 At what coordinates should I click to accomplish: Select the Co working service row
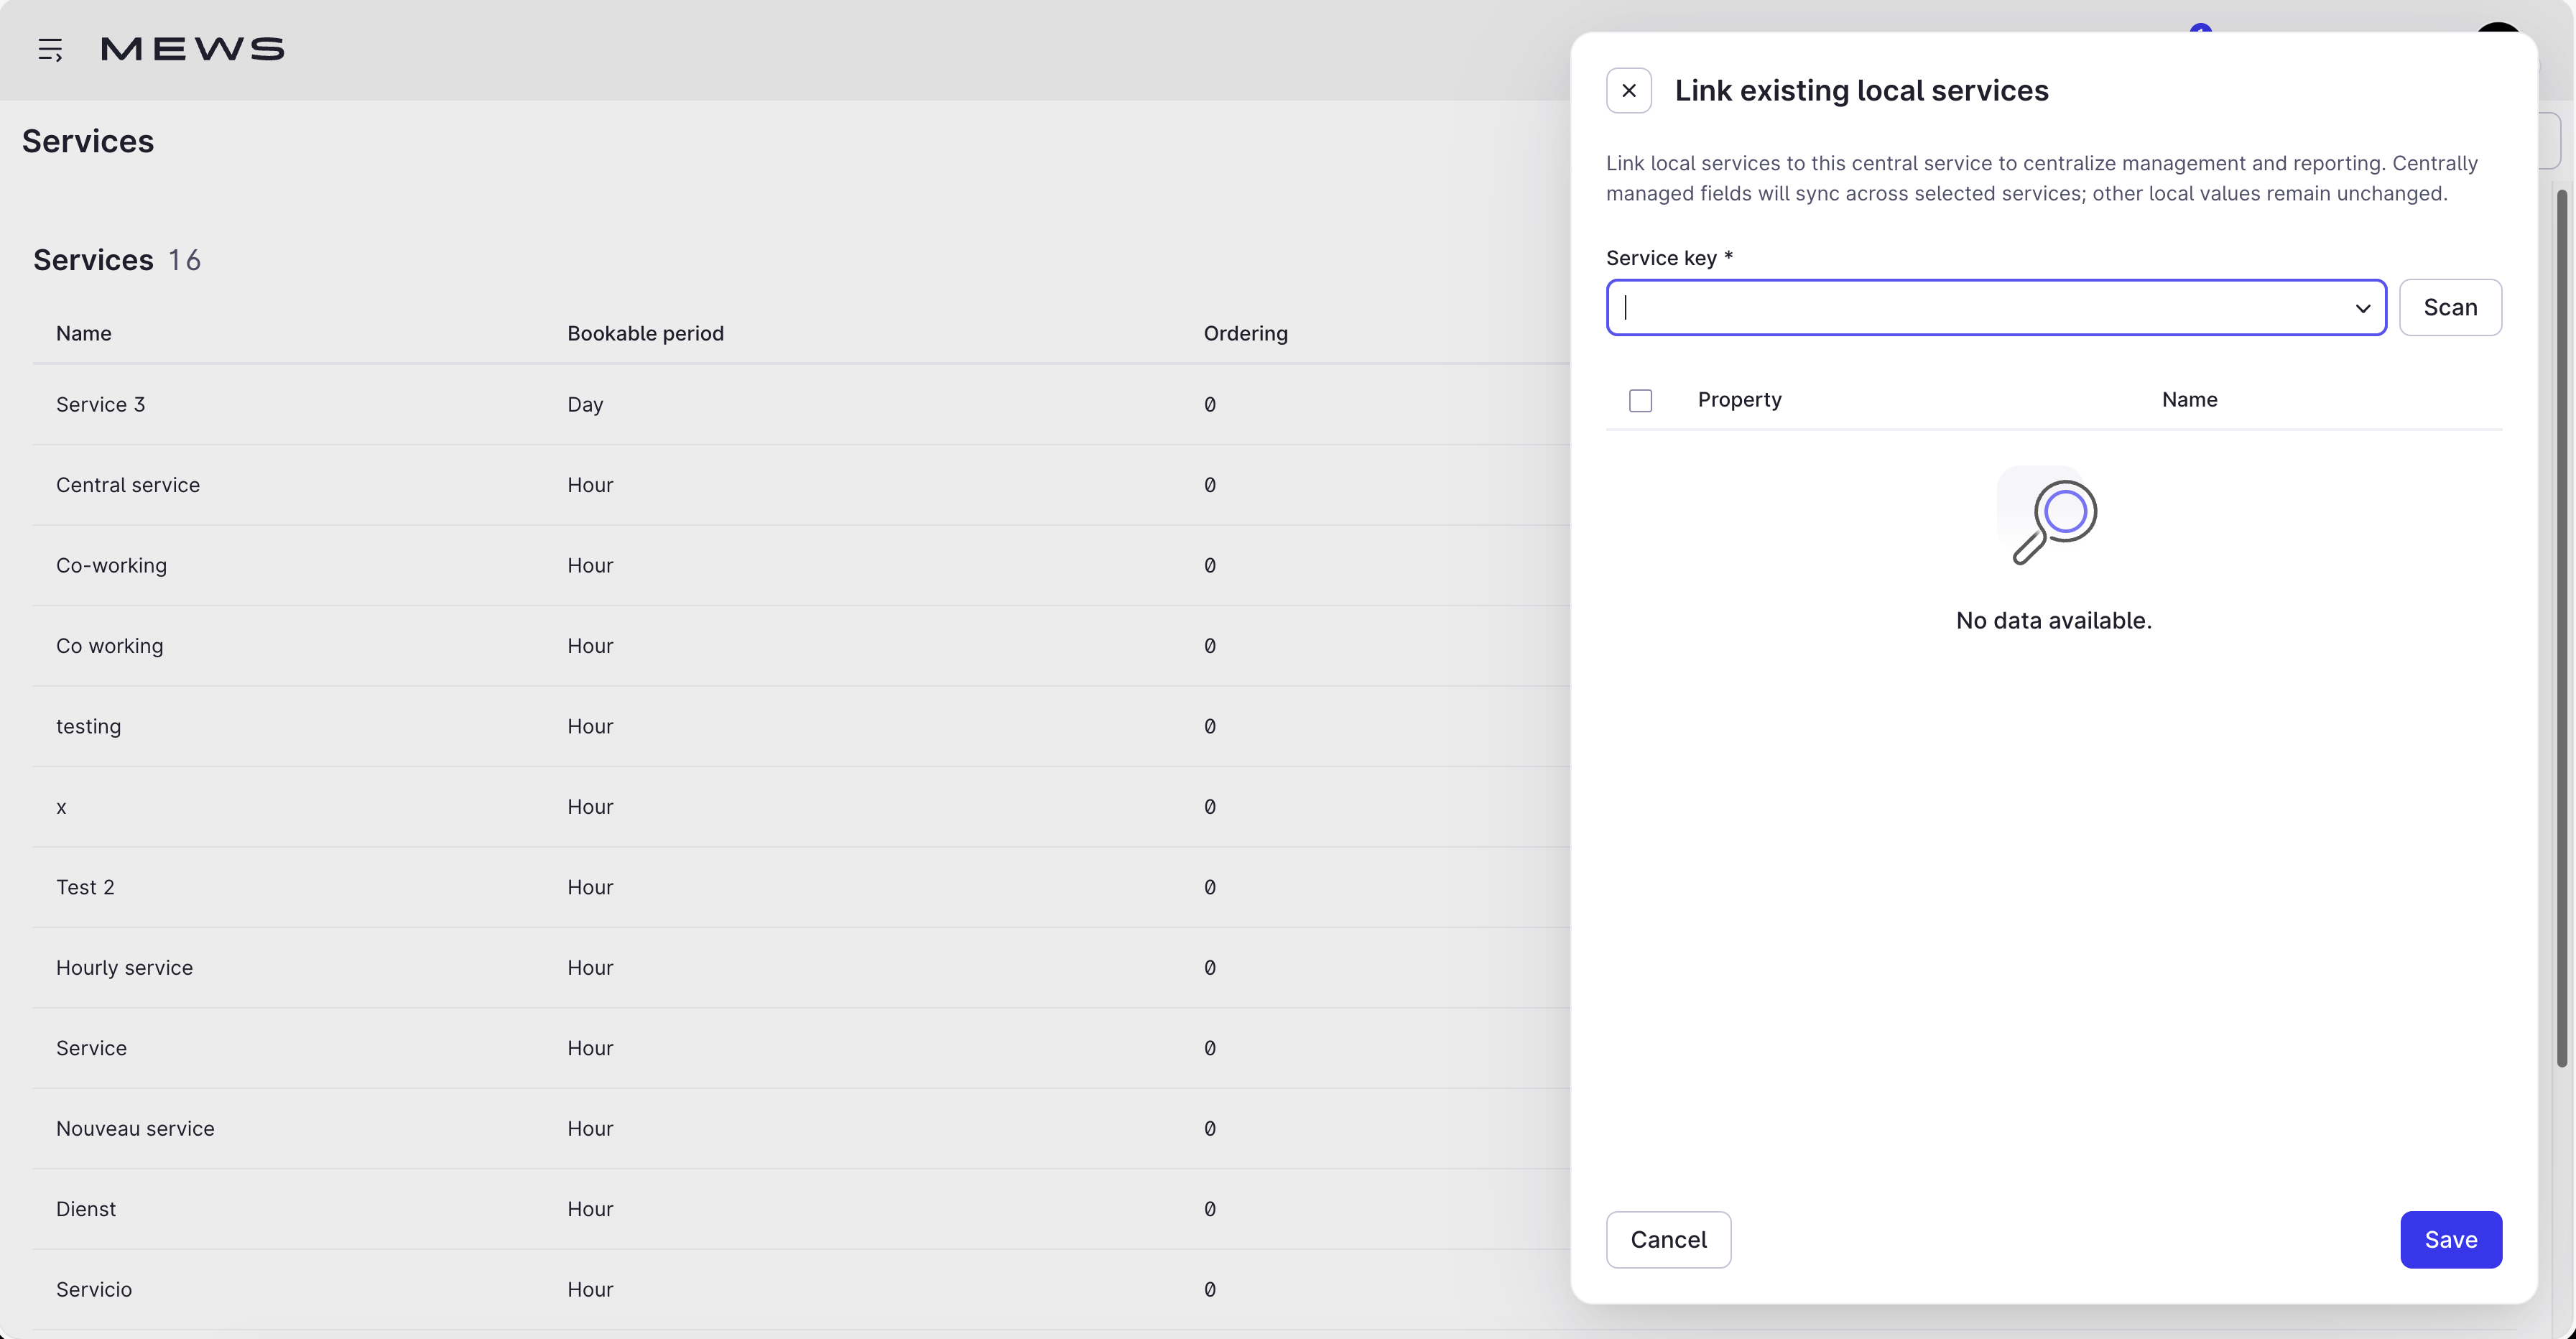(801, 647)
